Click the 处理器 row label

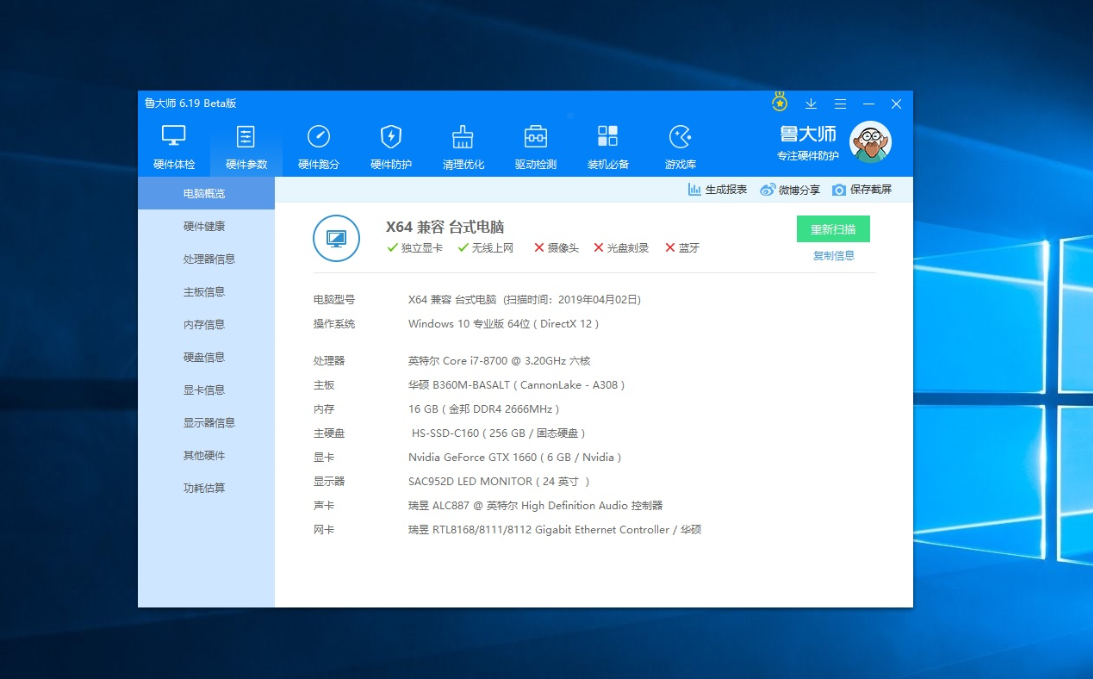[329, 360]
